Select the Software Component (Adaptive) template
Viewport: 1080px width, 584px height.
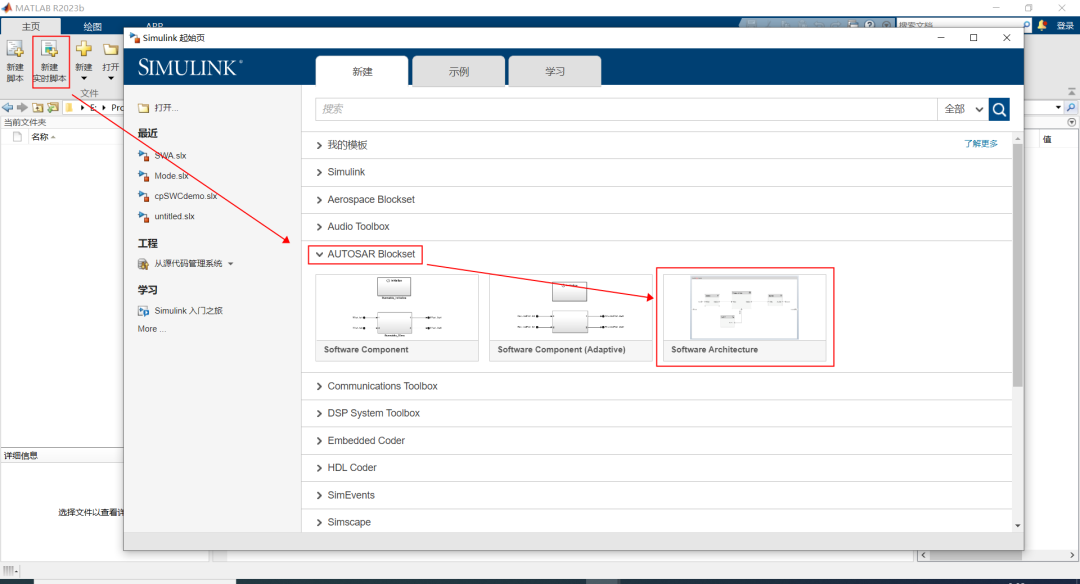click(570, 317)
